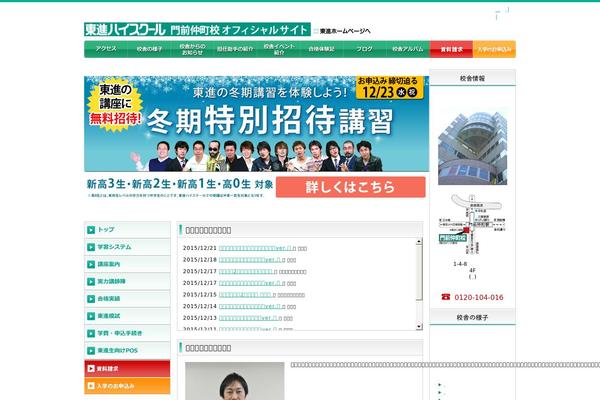Viewport: 600px width, 400px height.
Task: Click the news list scrollbar thumb
Action: coord(419,273)
